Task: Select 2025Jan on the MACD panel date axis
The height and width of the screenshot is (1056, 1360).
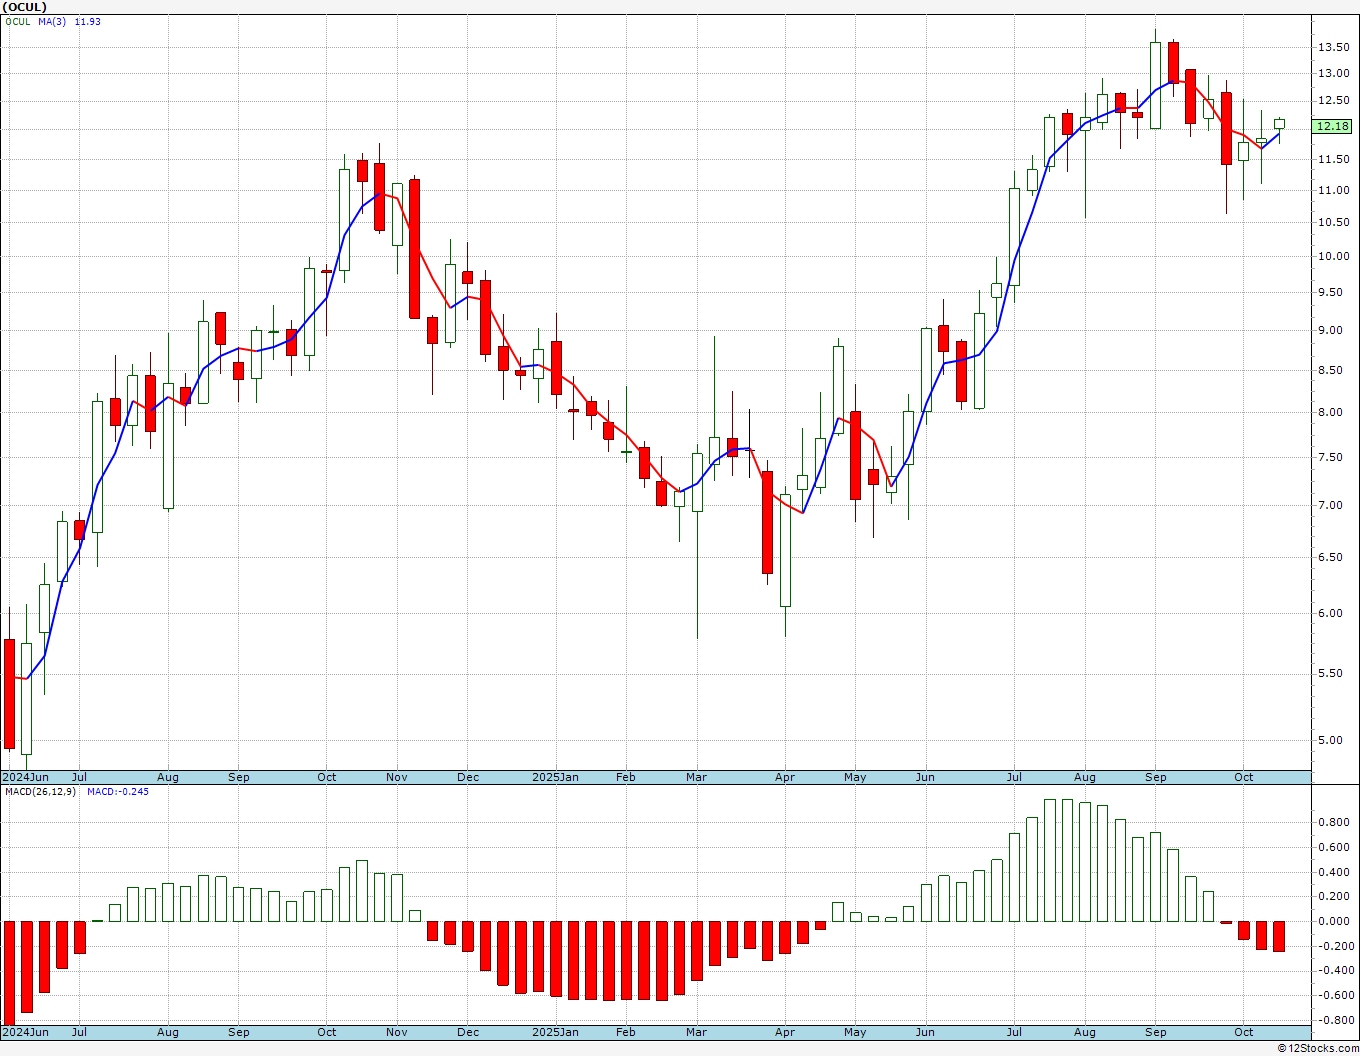Action: [555, 1032]
